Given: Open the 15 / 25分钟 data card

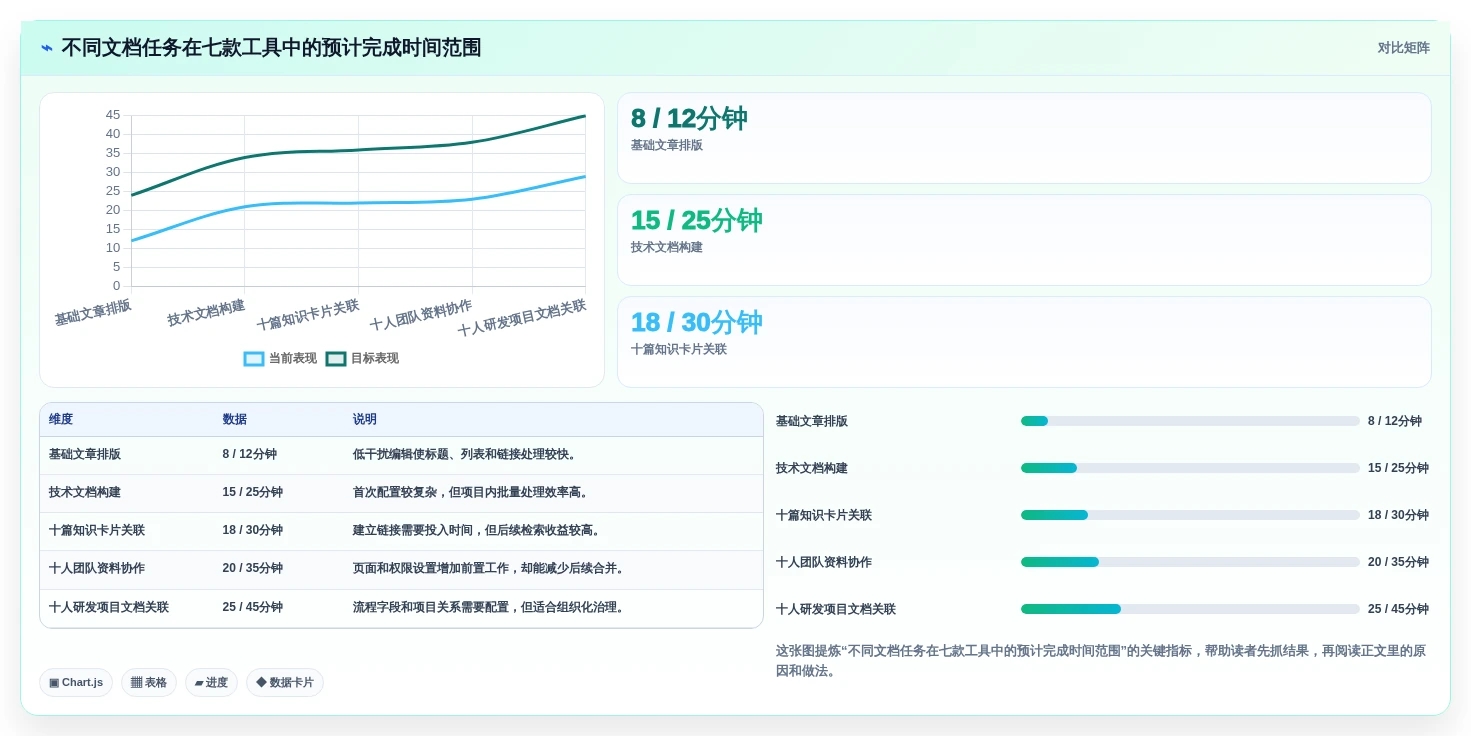Looking at the screenshot, I should [1024, 240].
